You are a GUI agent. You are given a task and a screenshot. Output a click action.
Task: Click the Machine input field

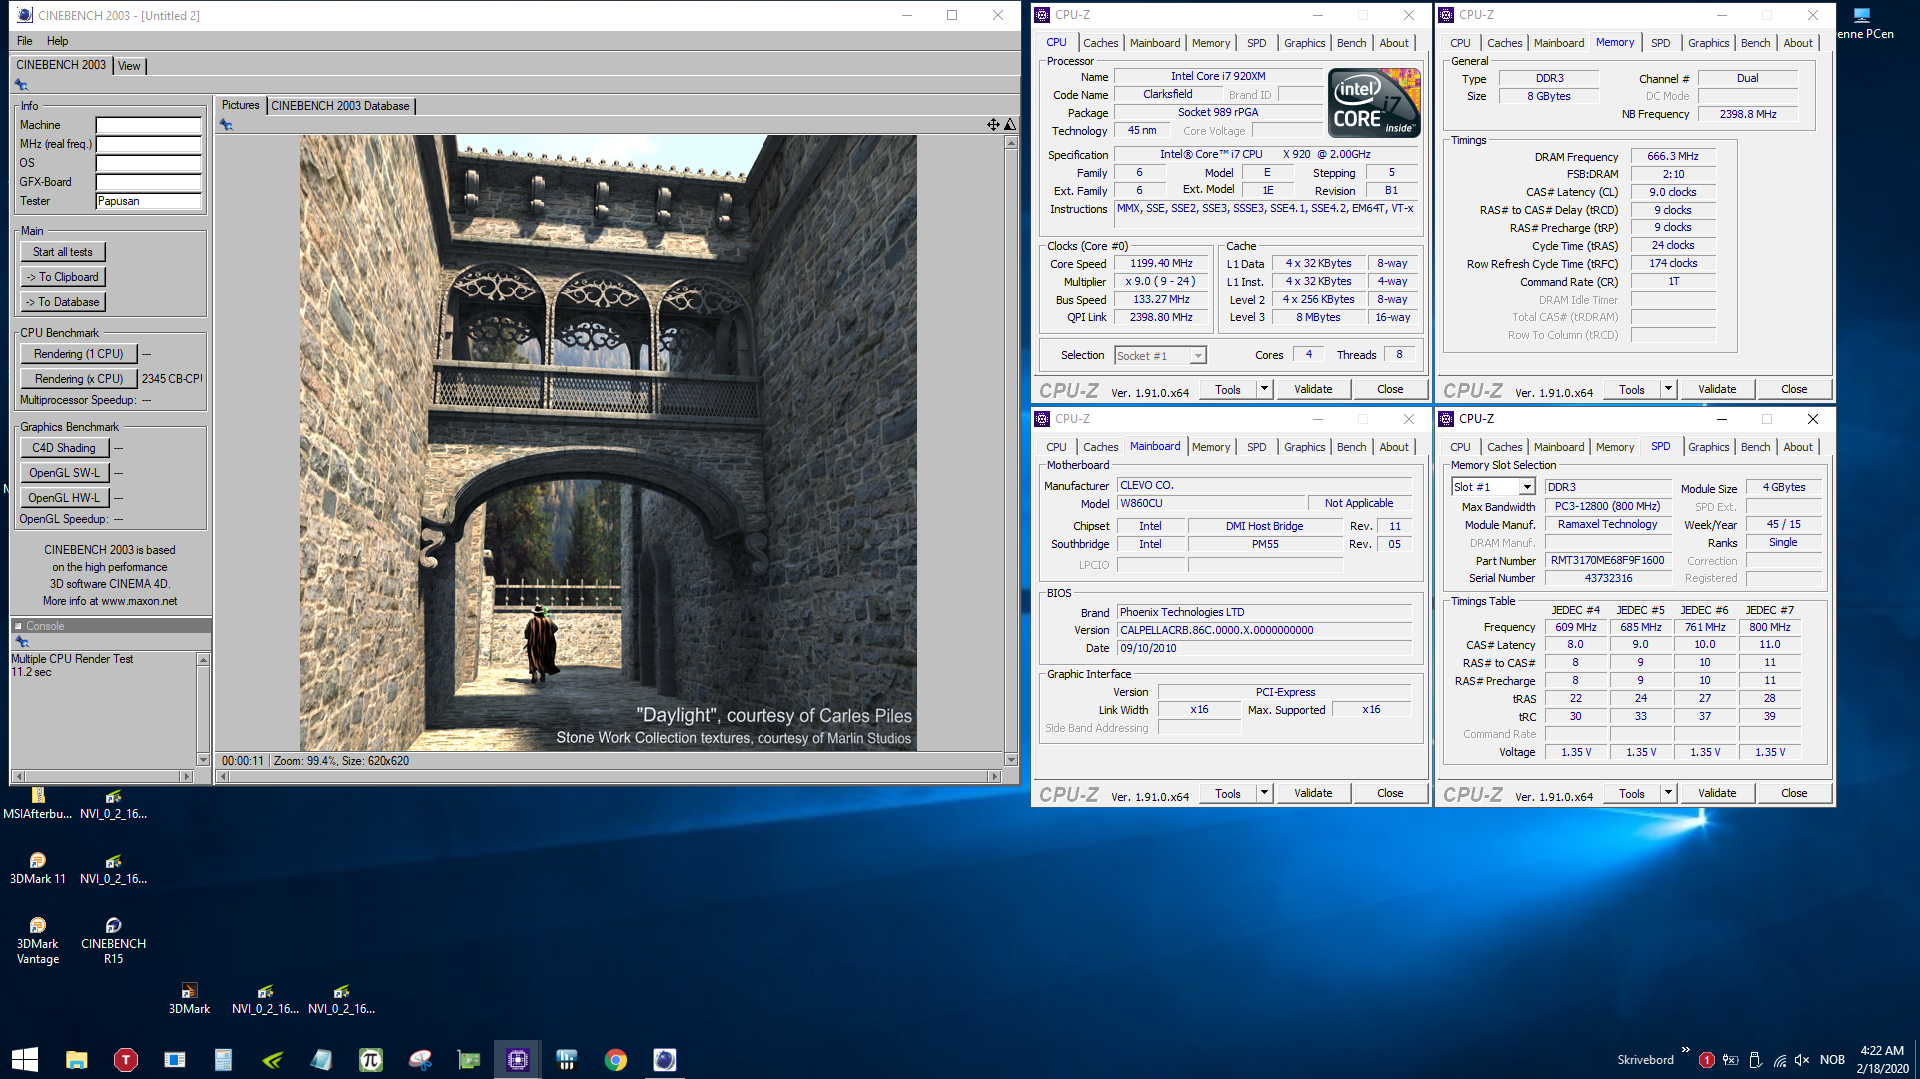(149, 125)
